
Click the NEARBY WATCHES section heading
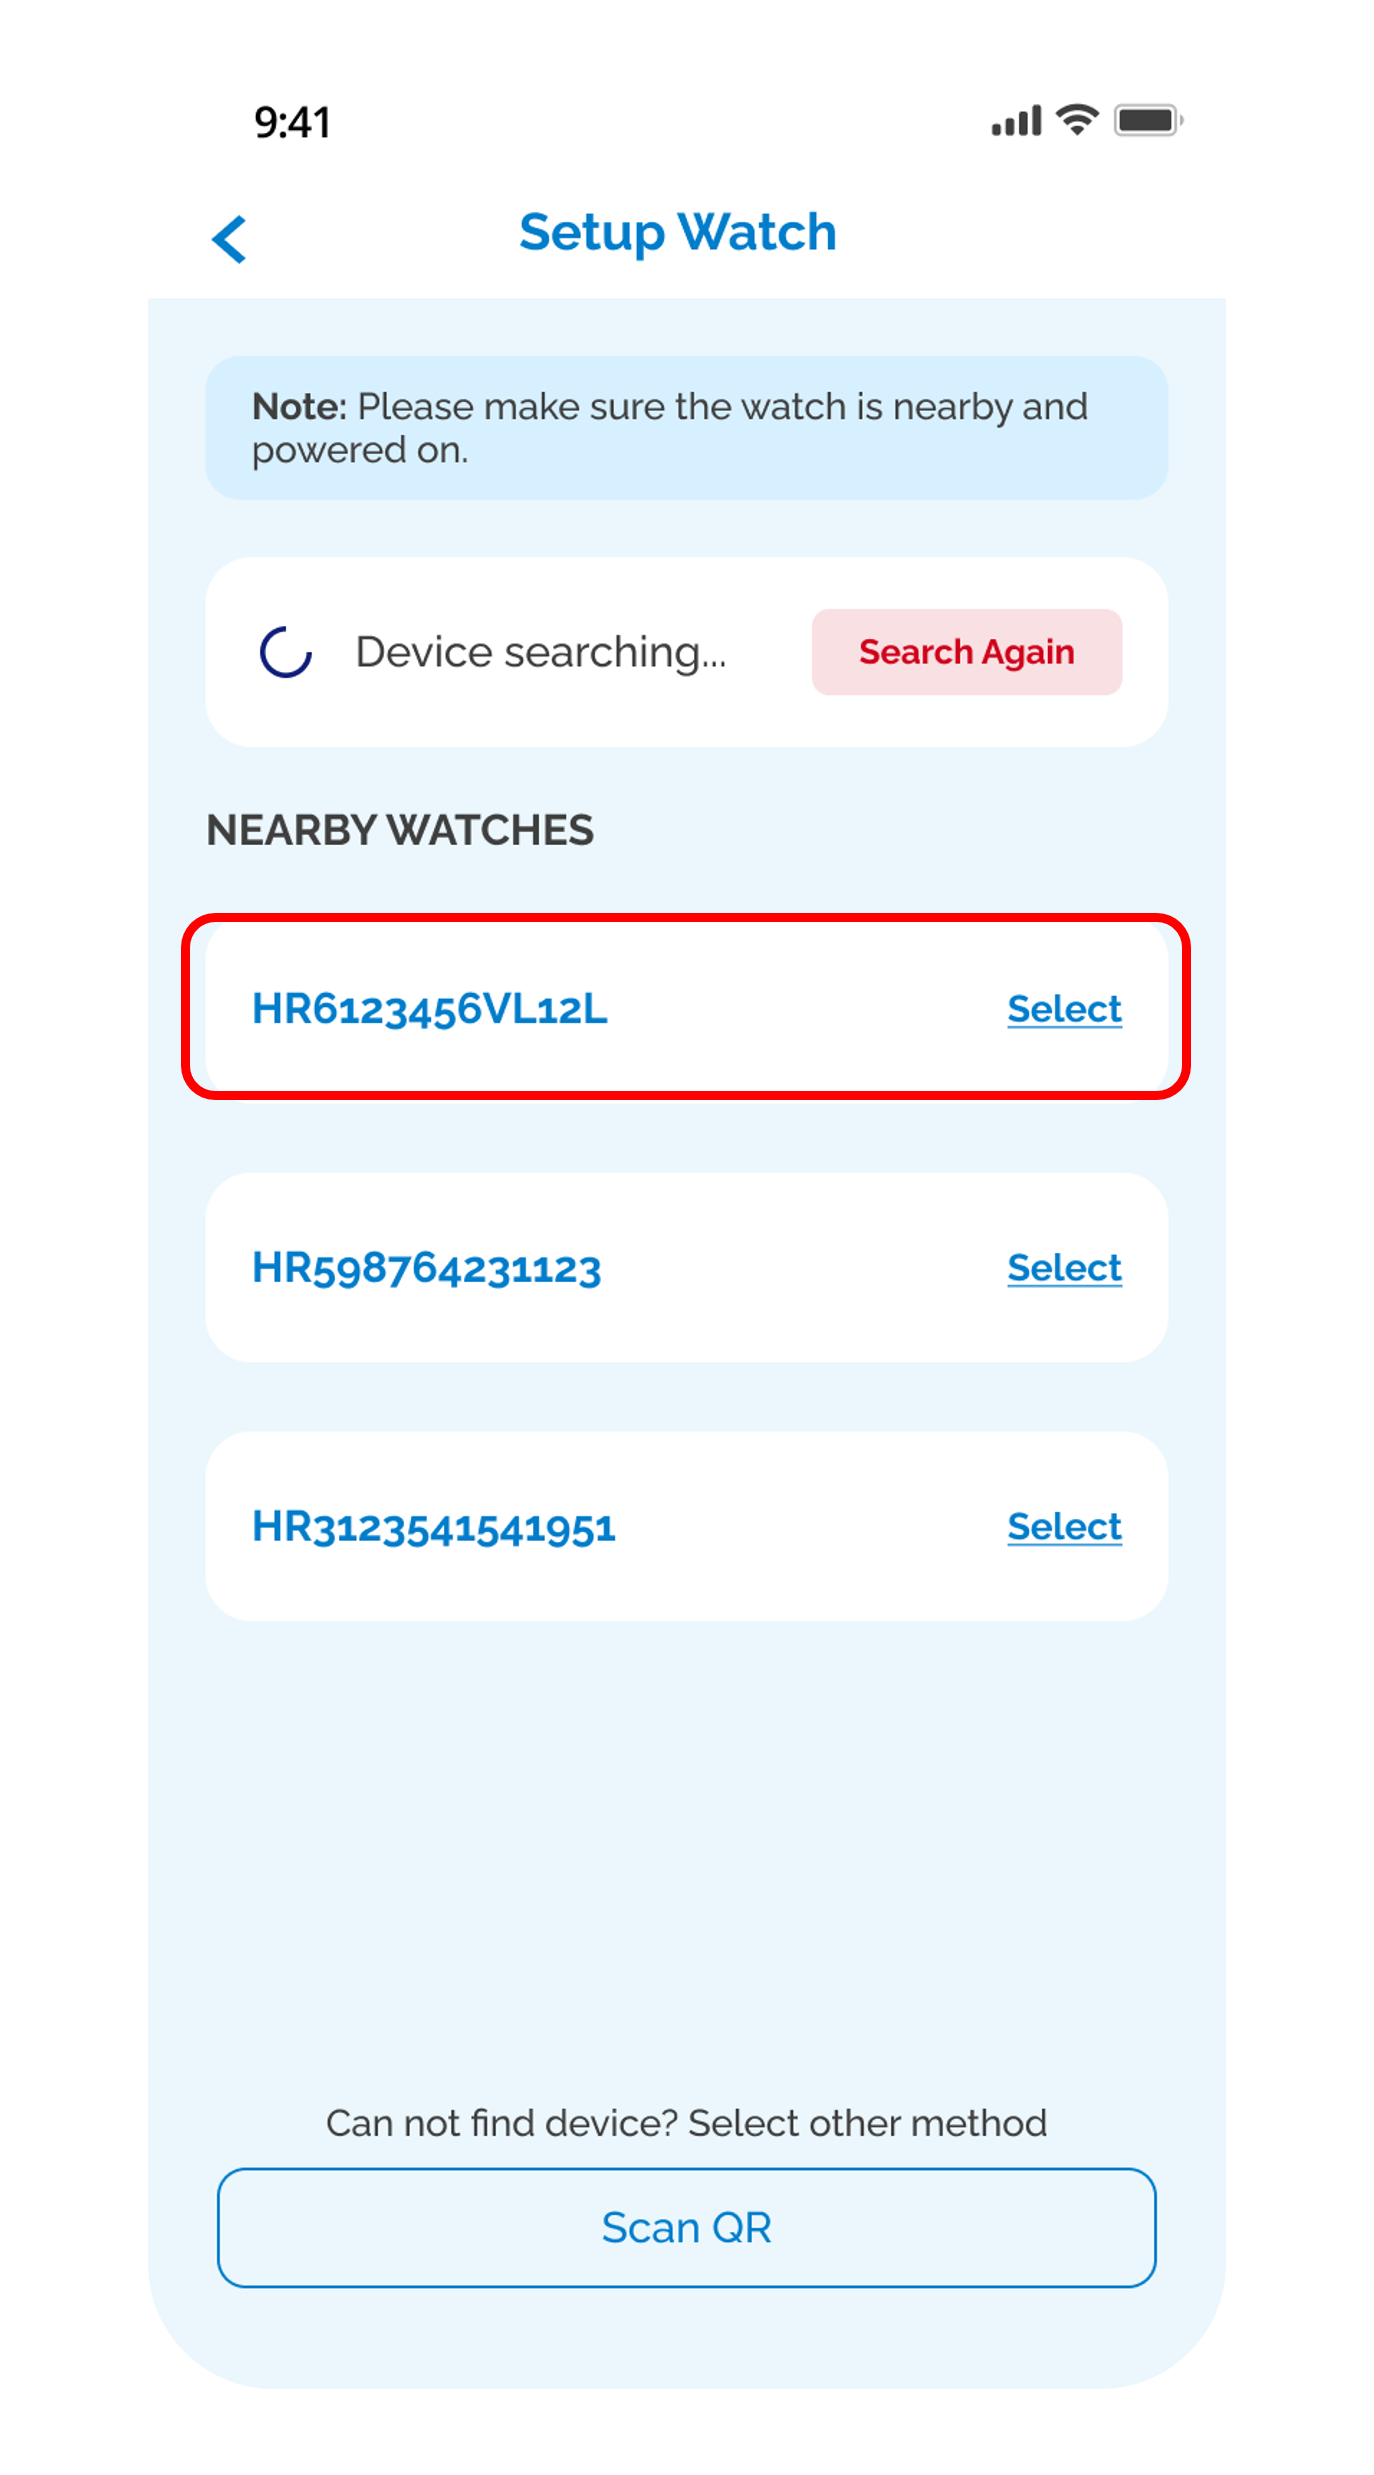click(400, 830)
